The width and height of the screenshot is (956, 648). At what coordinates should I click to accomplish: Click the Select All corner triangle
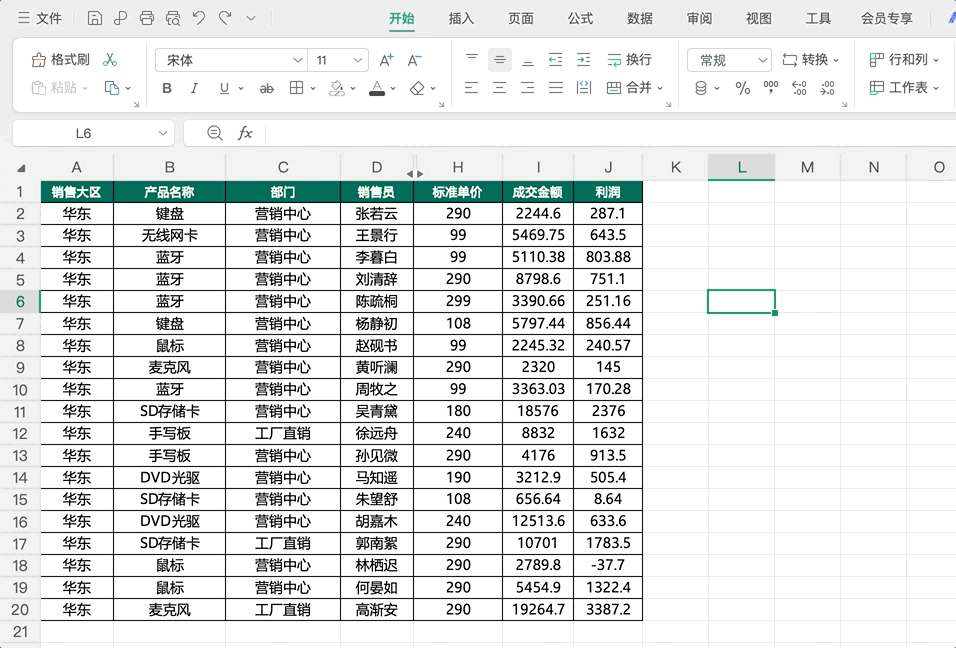(21, 168)
